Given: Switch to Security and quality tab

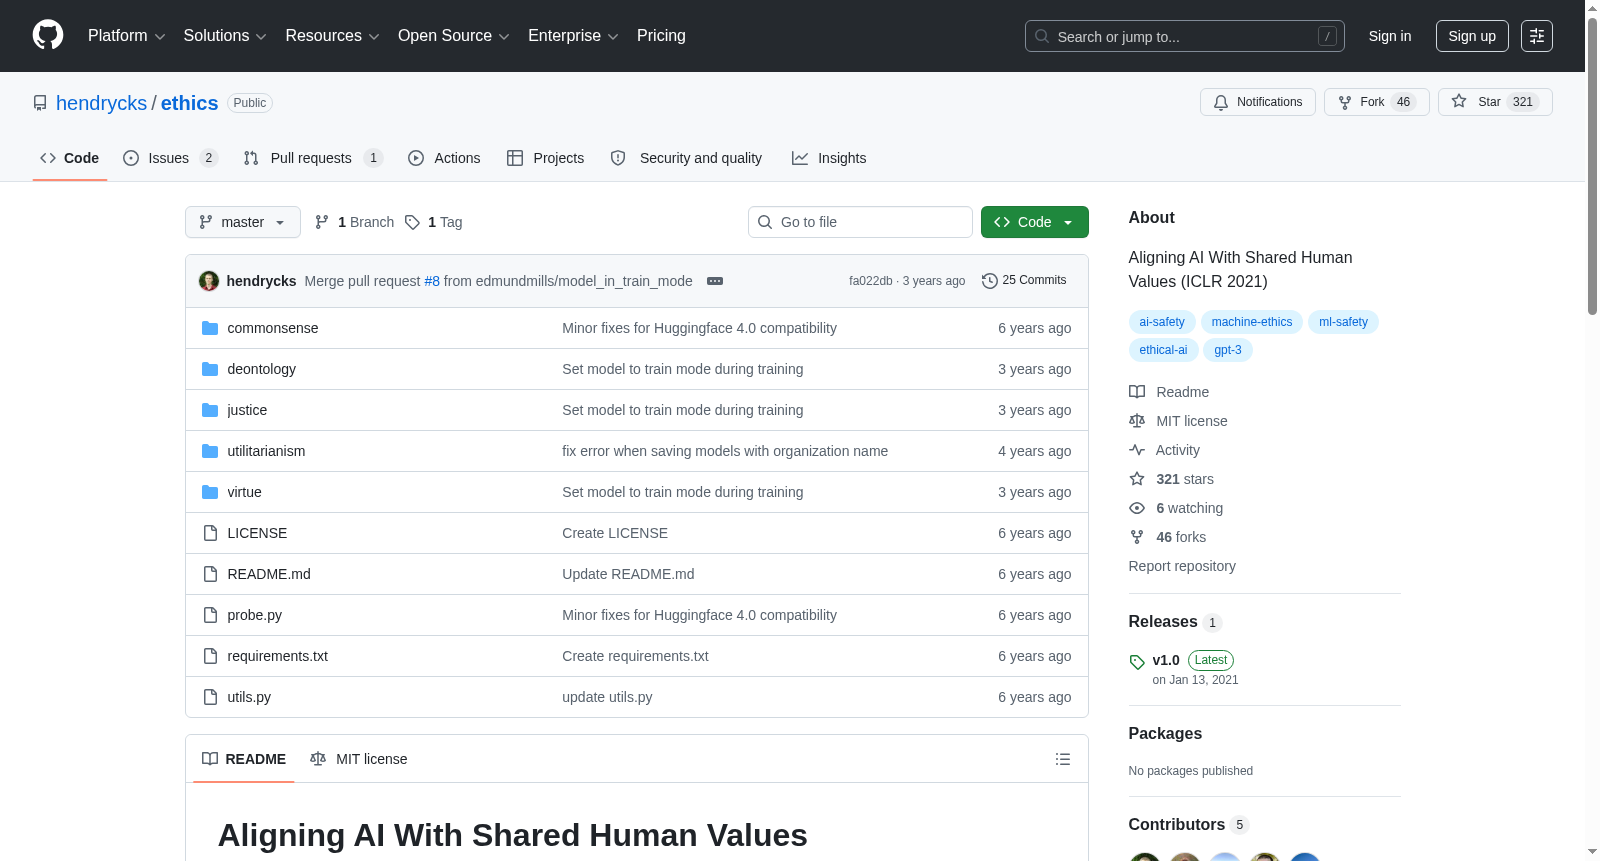Looking at the screenshot, I should point(686,158).
